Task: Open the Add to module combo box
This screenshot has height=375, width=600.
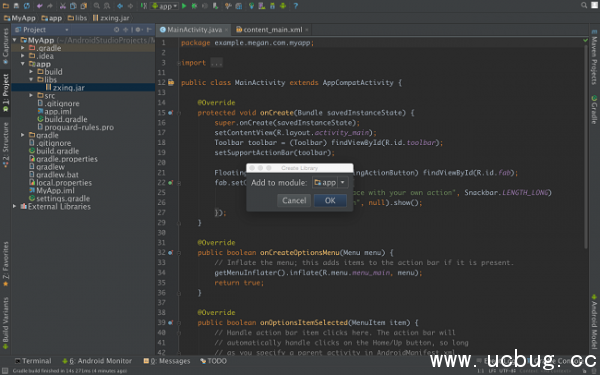Action: tap(330, 183)
